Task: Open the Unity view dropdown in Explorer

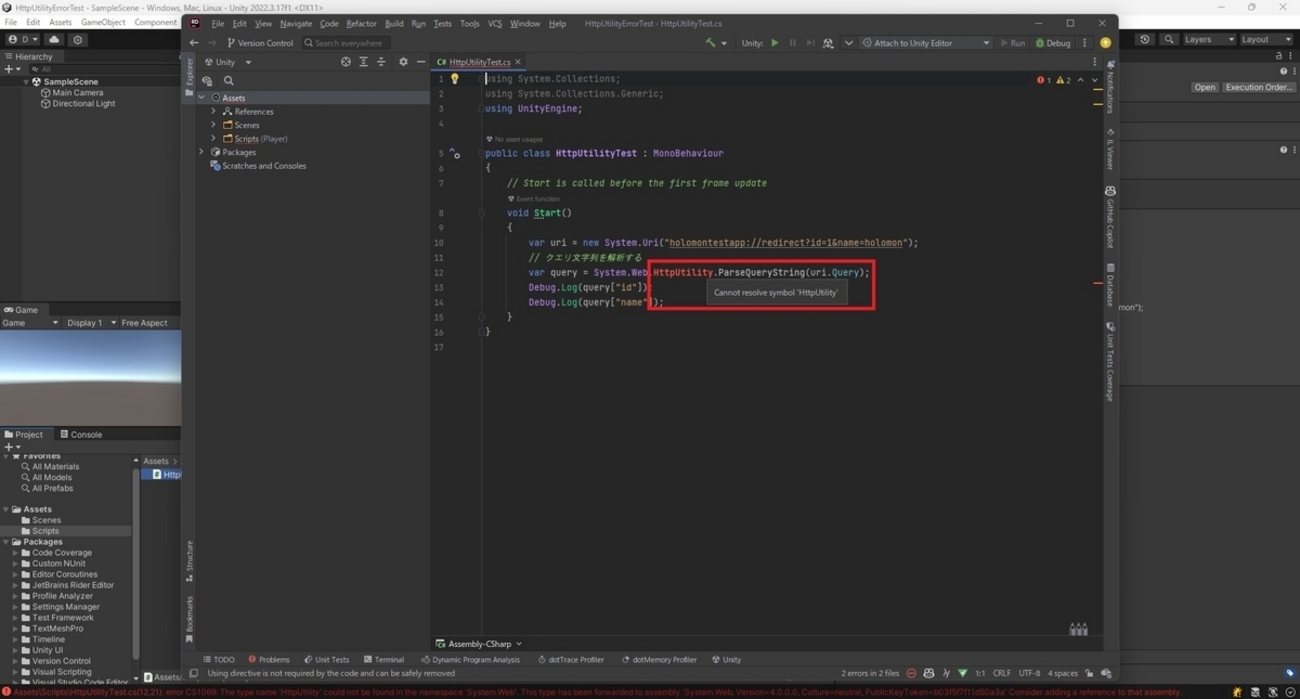Action: click(229, 62)
